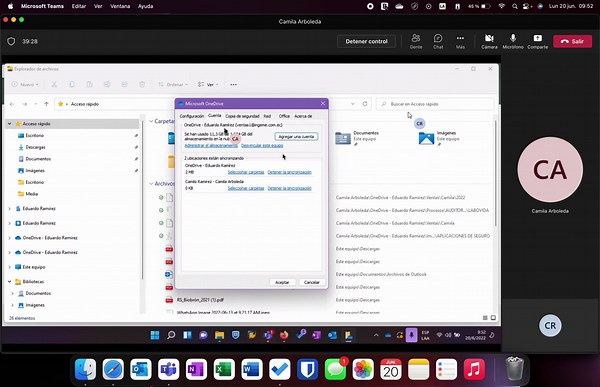Select the Cuenta tab in OneDrive dialog
Image resolution: width=600 pixels, height=387 pixels.
[215, 116]
